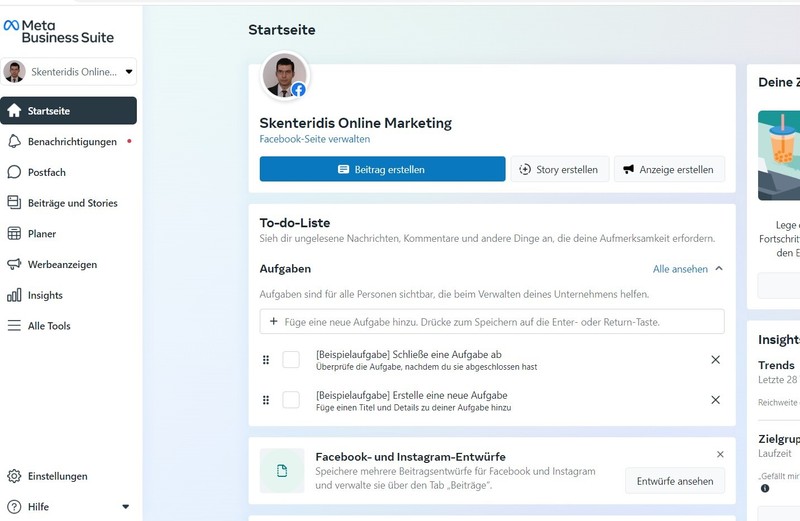Click the Postfach speech bubble icon
This screenshot has height=521, width=800.
tap(14, 172)
